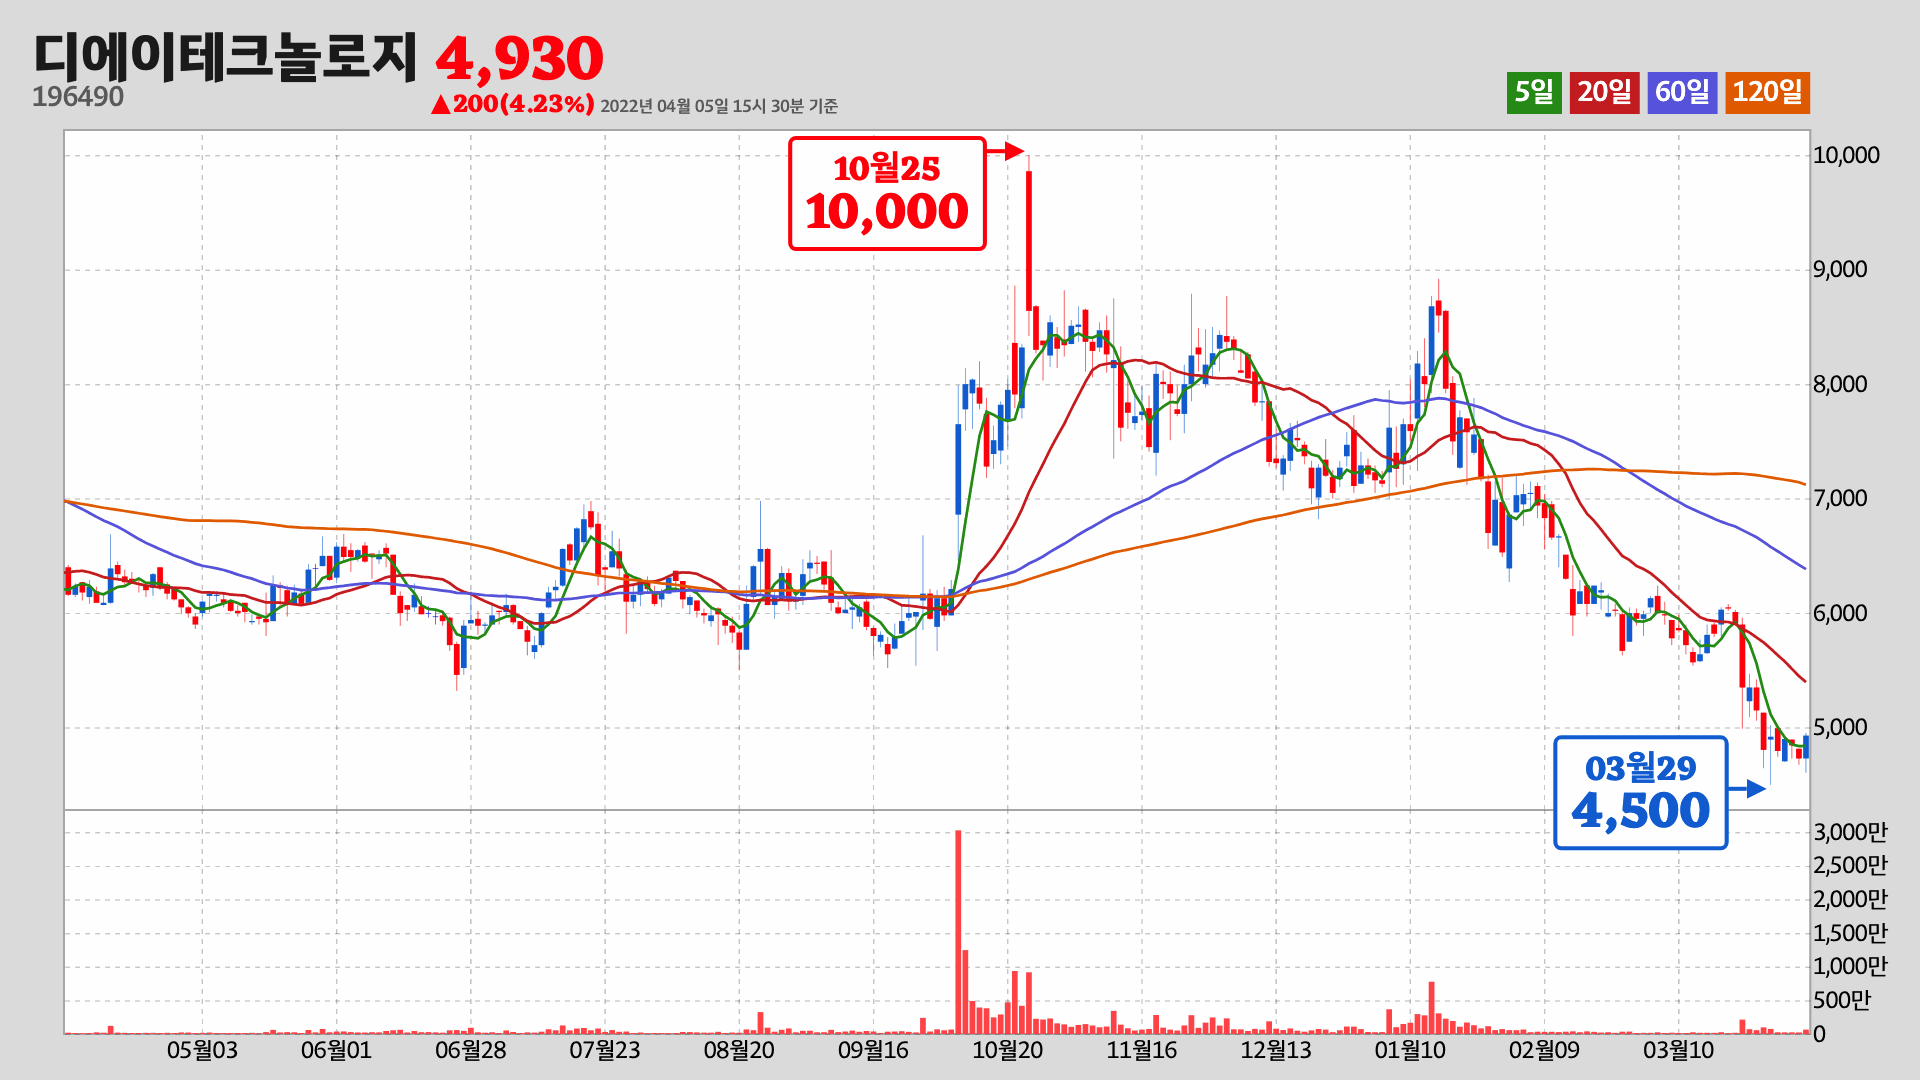1920x1080 pixels.
Task: Click the 2,500만 volume axis label
Action: click(x=1851, y=865)
